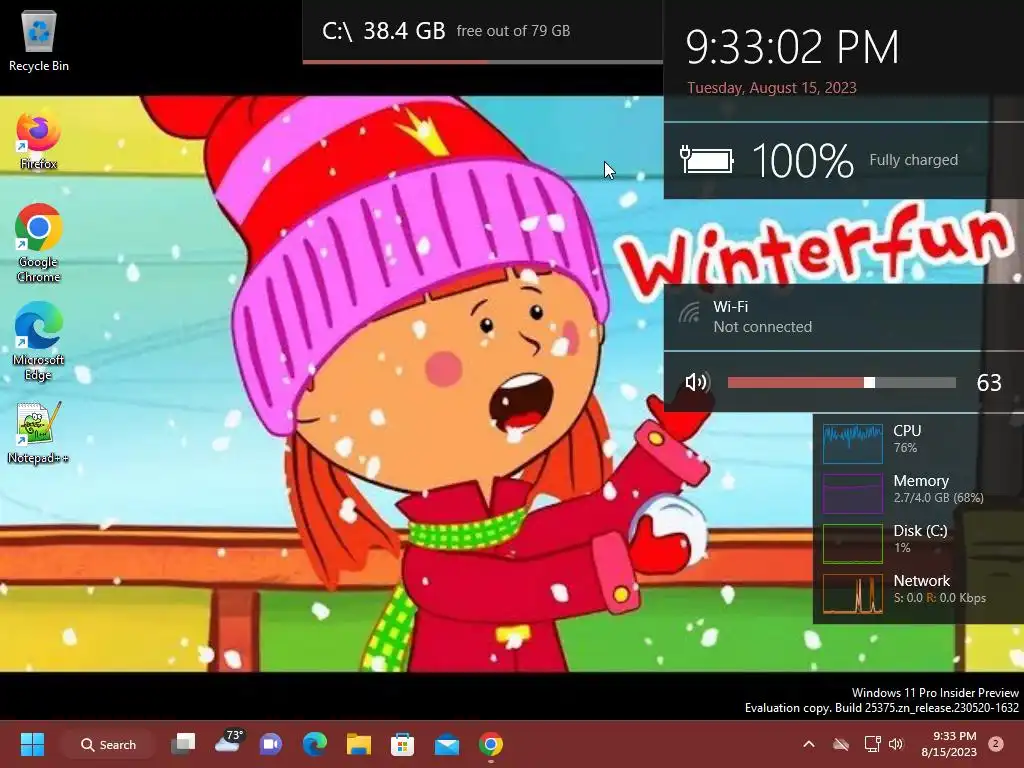
Task: Open File Explorer from the taskbar
Action: (x=359, y=744)
